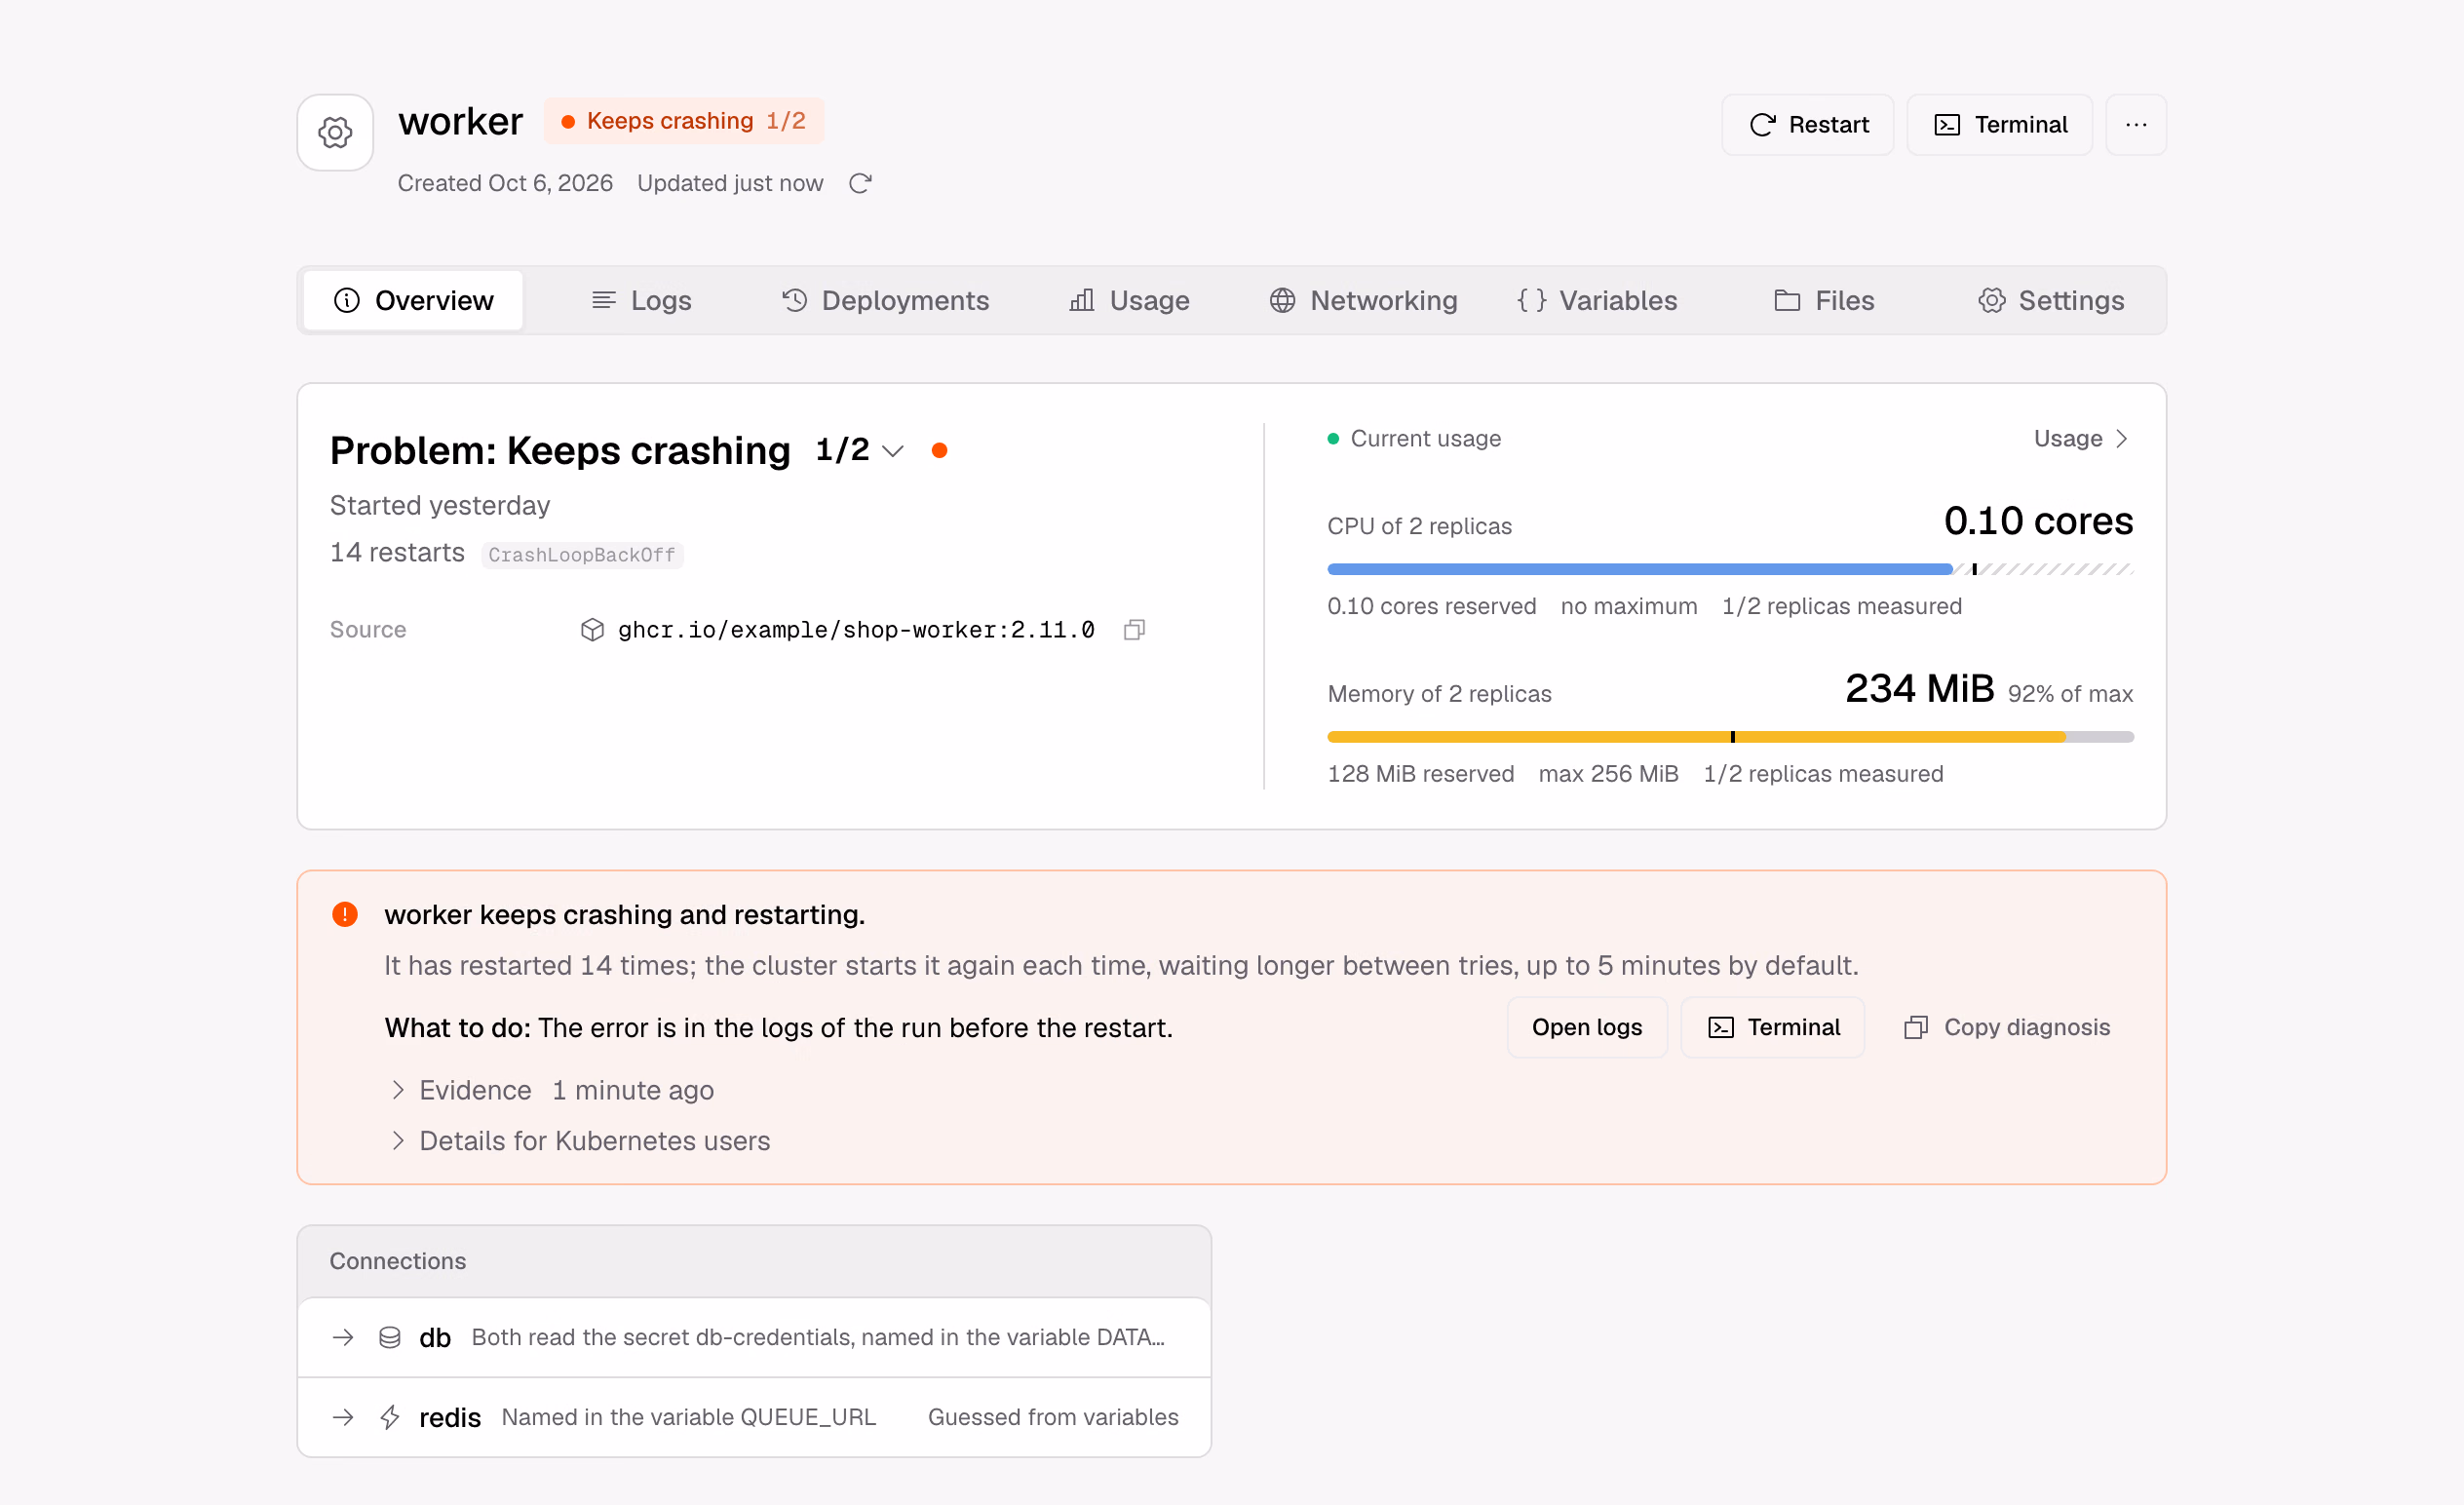Click the Keeps crashing 1/2 status badge
Image resolution: width=2464 pixels, height=1505 pixels.
click(684, 121)
